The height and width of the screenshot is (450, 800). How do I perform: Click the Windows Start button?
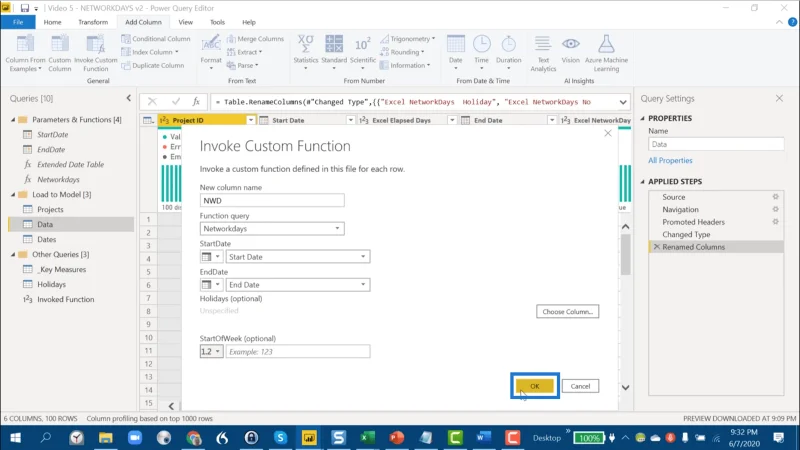point(15,438)
